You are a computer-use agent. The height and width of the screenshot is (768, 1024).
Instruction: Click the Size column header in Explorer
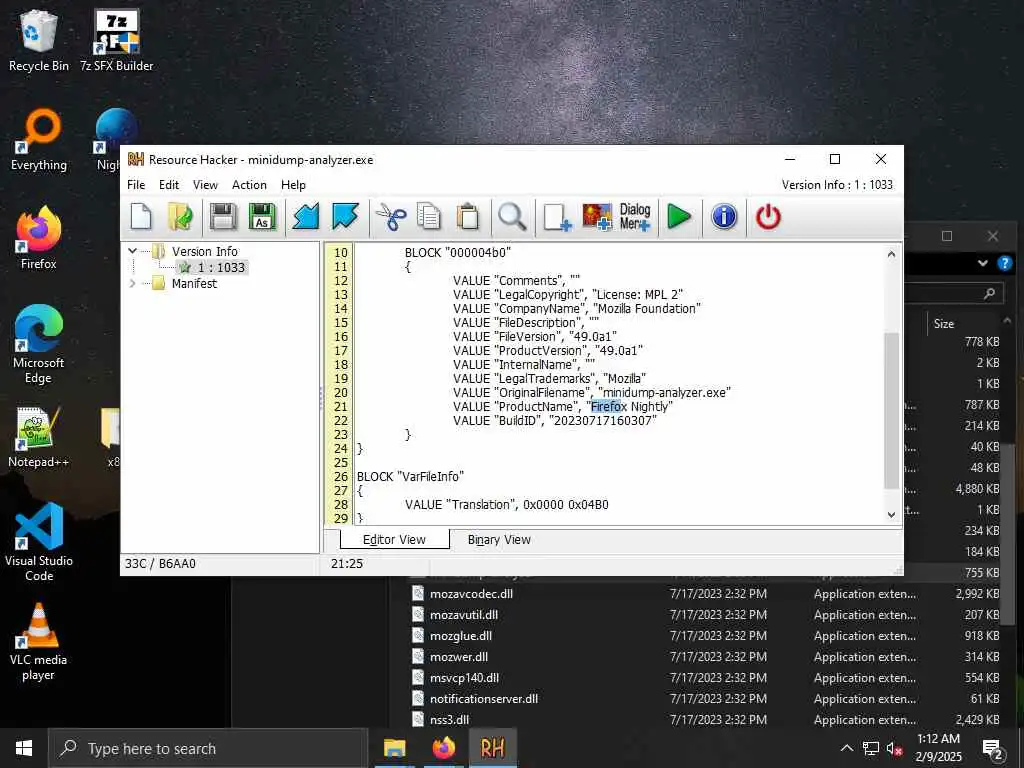click(x=944, y=323)
